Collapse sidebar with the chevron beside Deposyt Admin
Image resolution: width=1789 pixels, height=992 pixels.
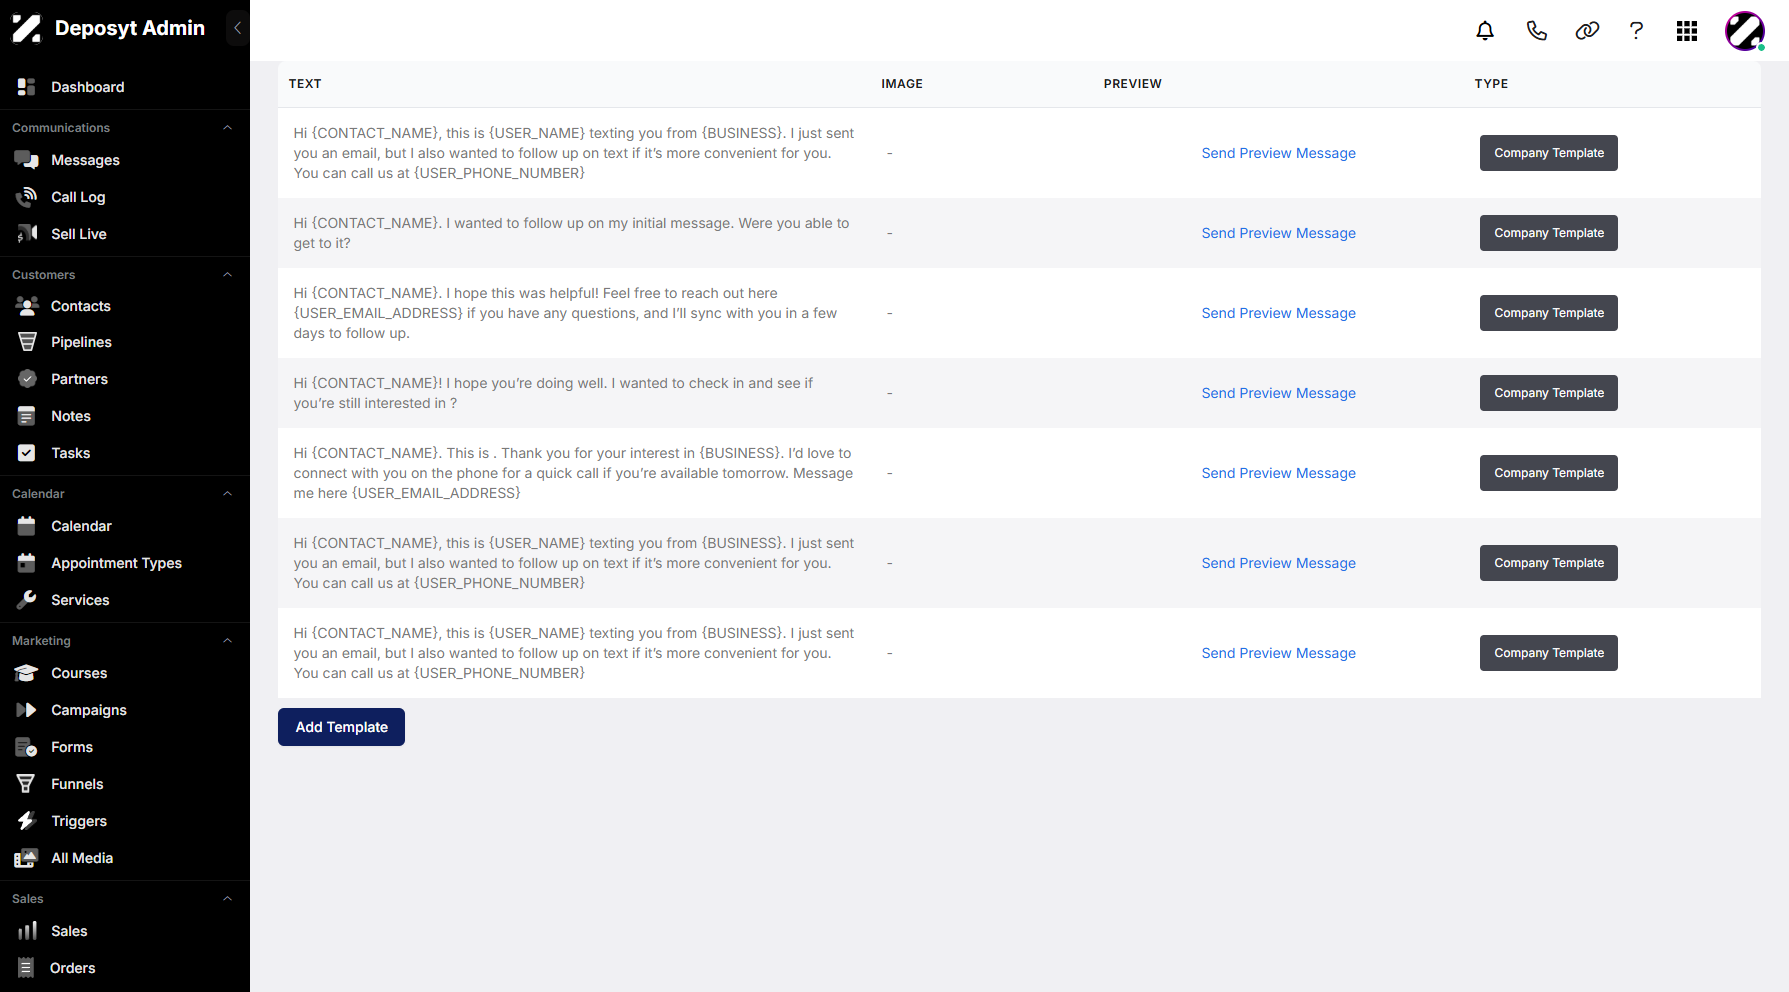click(237, 28)
